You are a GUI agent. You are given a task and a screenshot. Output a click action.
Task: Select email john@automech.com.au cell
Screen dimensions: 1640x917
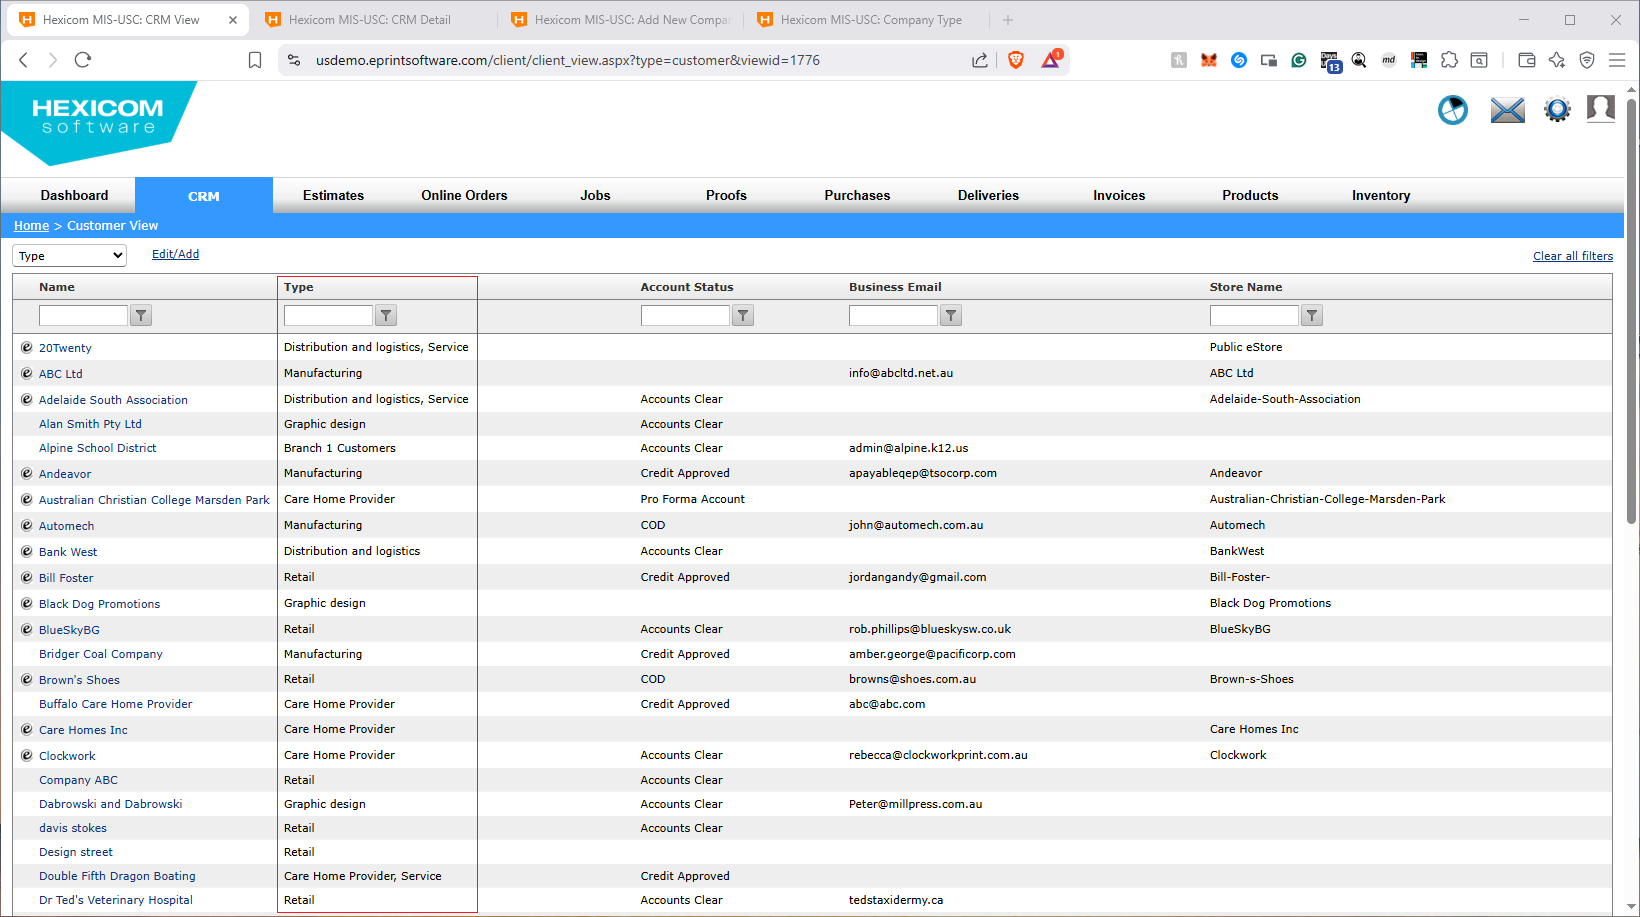(x=916, y=525)
